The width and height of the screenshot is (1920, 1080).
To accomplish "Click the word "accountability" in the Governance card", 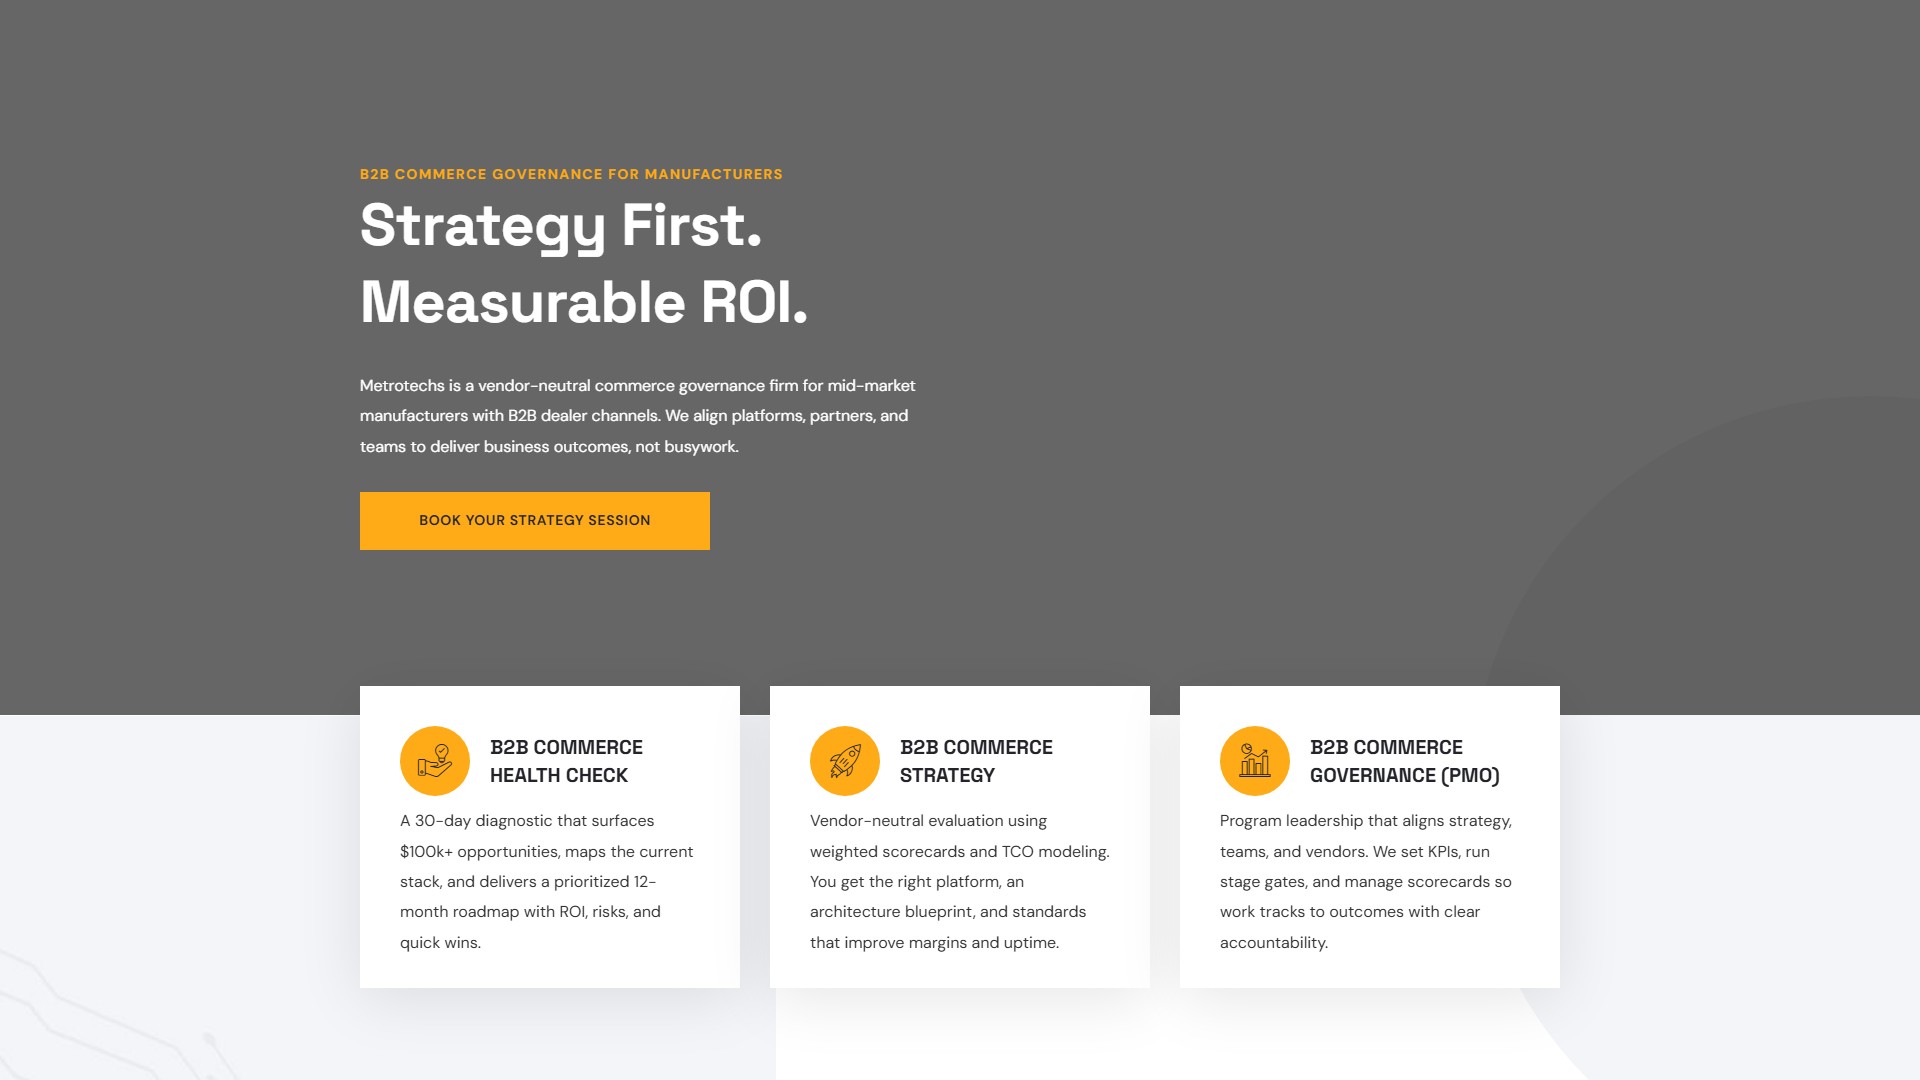I will click(1272, 943).
